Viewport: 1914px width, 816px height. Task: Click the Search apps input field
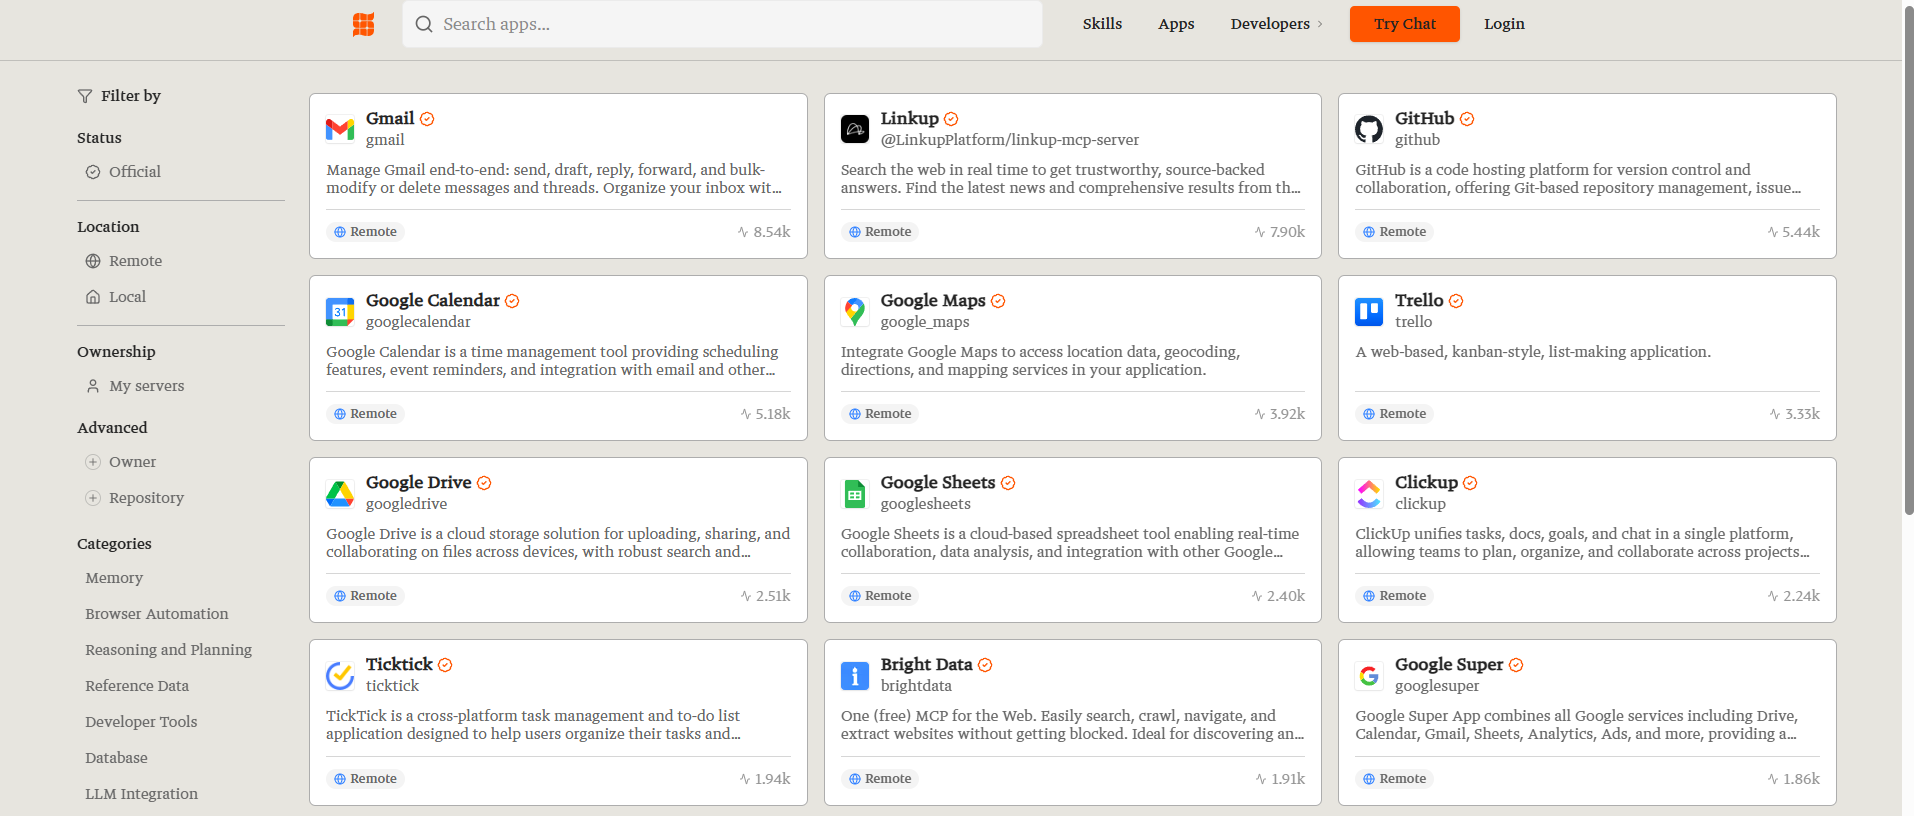[x=722, y=24]
